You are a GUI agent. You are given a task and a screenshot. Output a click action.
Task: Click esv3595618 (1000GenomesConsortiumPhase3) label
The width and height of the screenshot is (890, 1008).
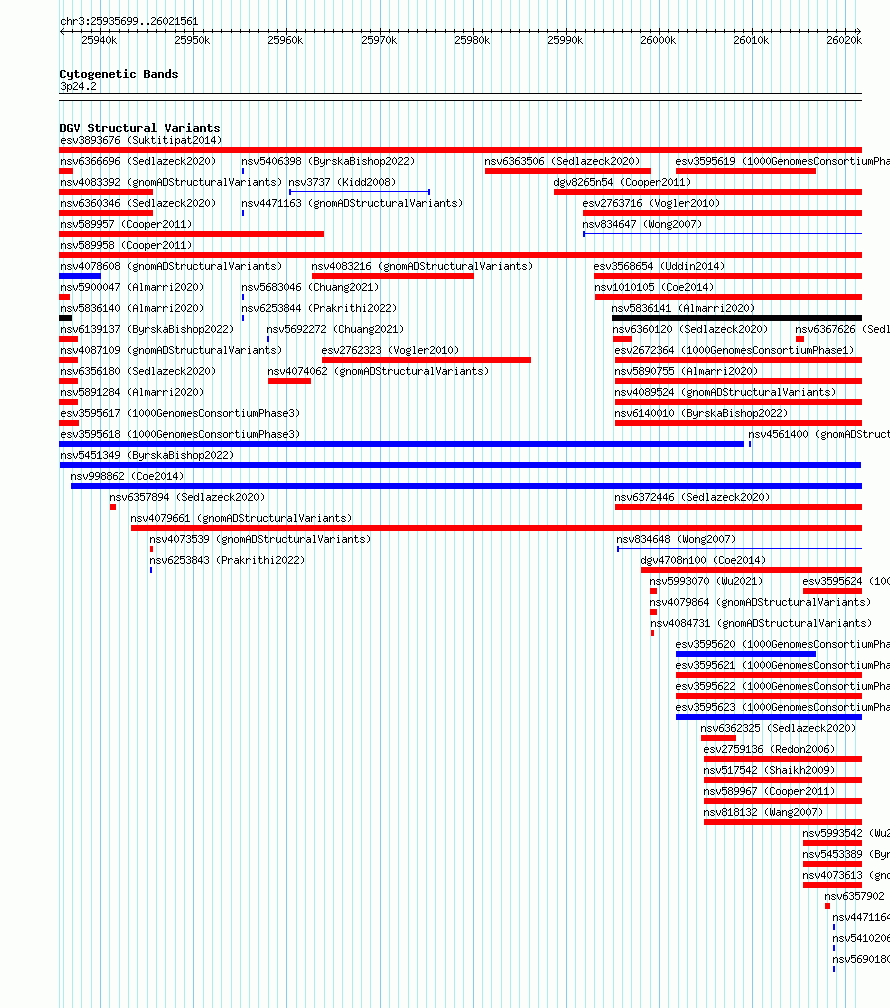[180, 435]
